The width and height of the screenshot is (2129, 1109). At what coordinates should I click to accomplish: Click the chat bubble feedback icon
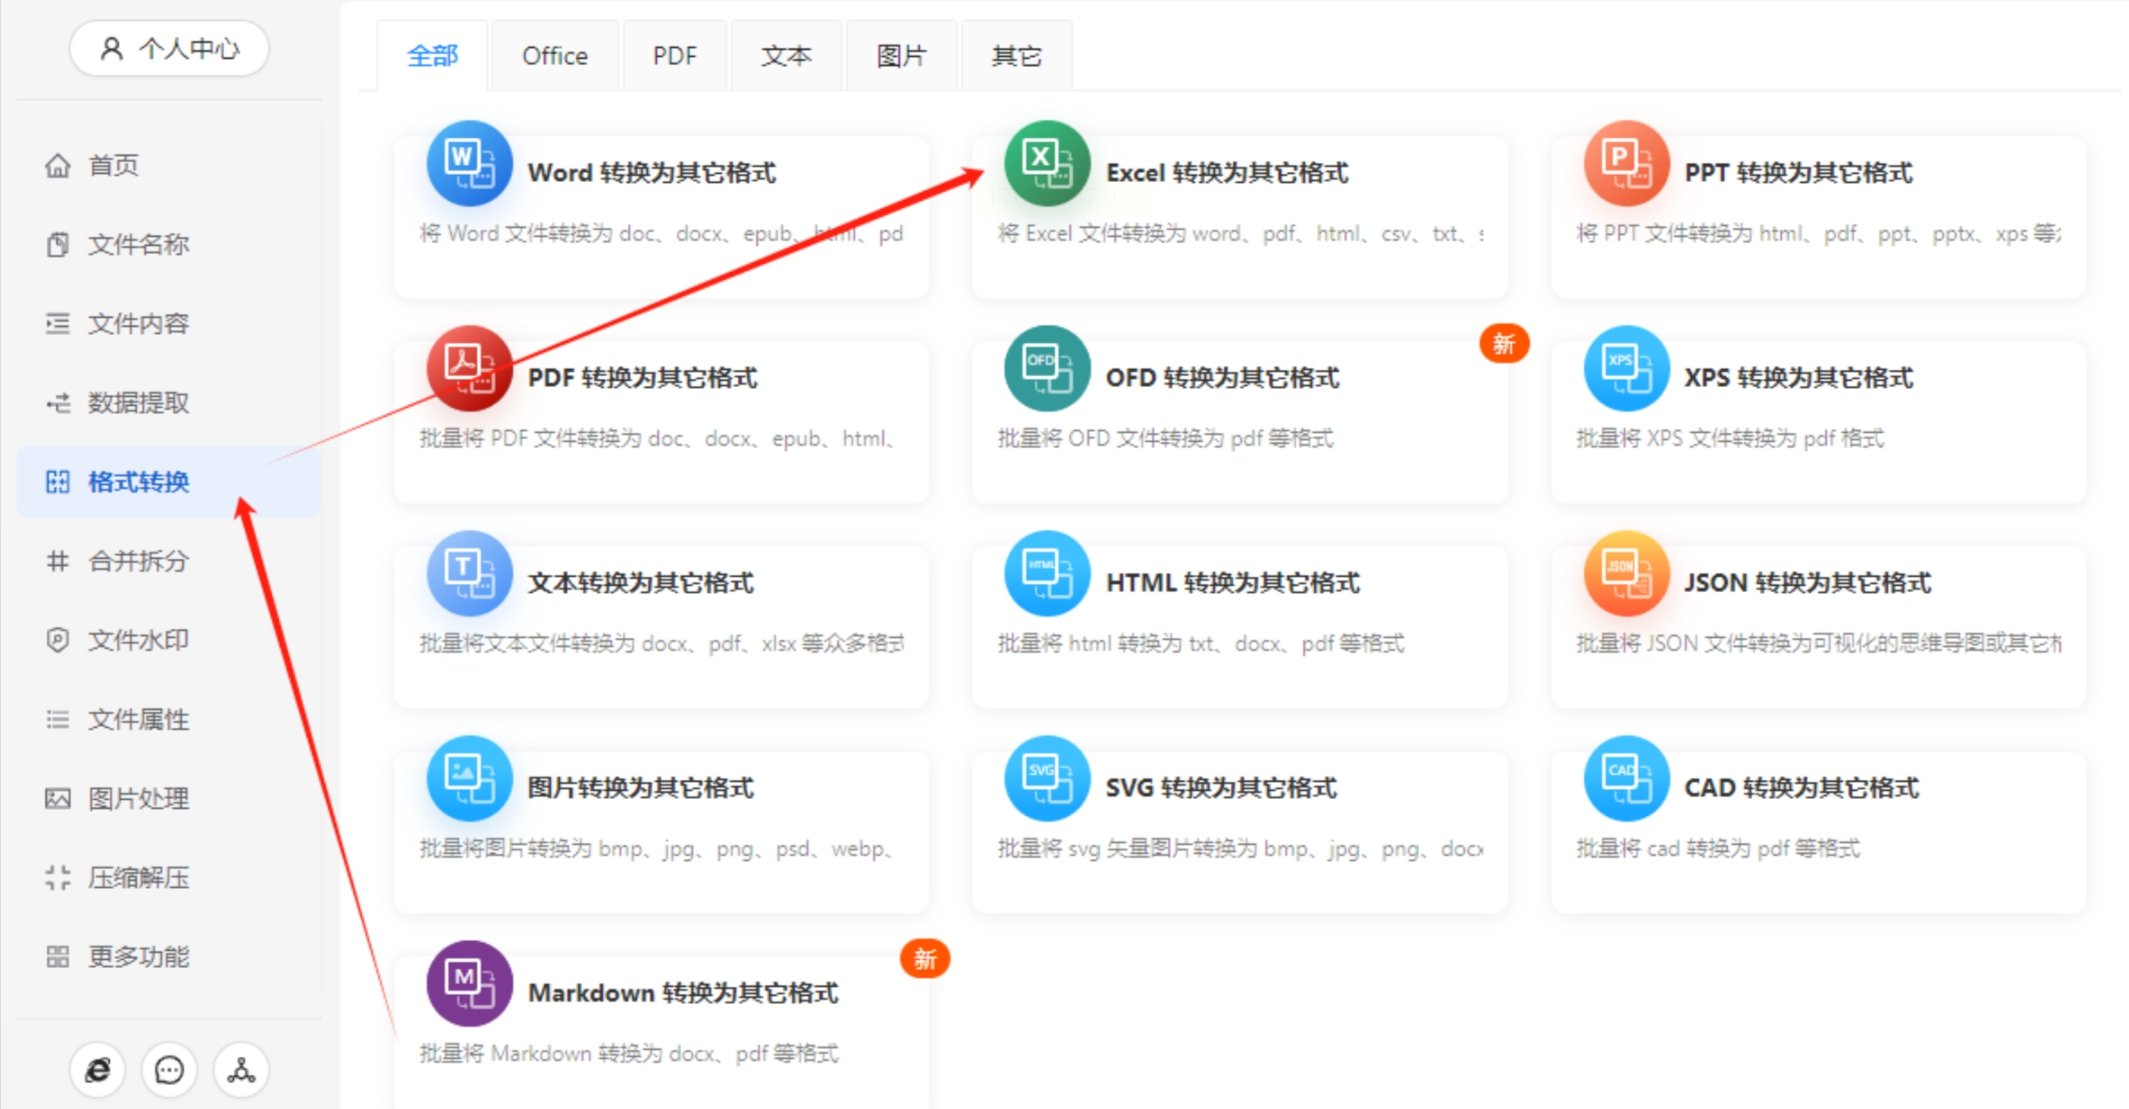[x=169, y=1070]
